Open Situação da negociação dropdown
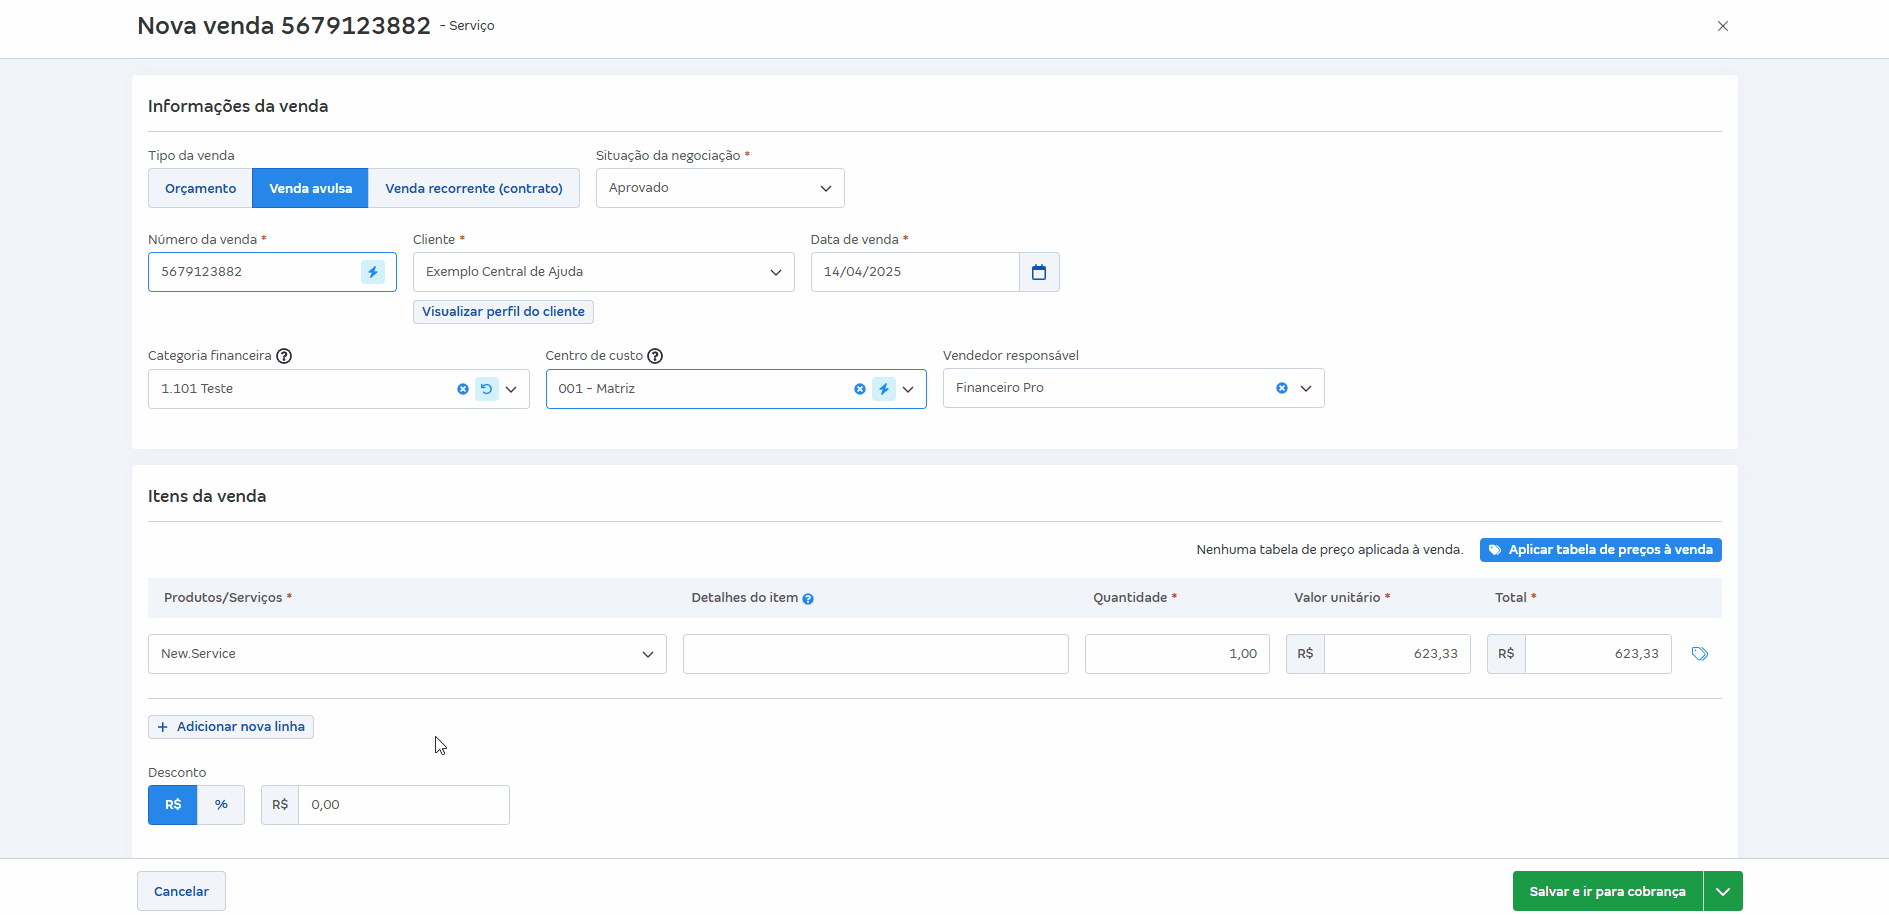The width and height of the screenshot is (1889, 915). point(720,188)
